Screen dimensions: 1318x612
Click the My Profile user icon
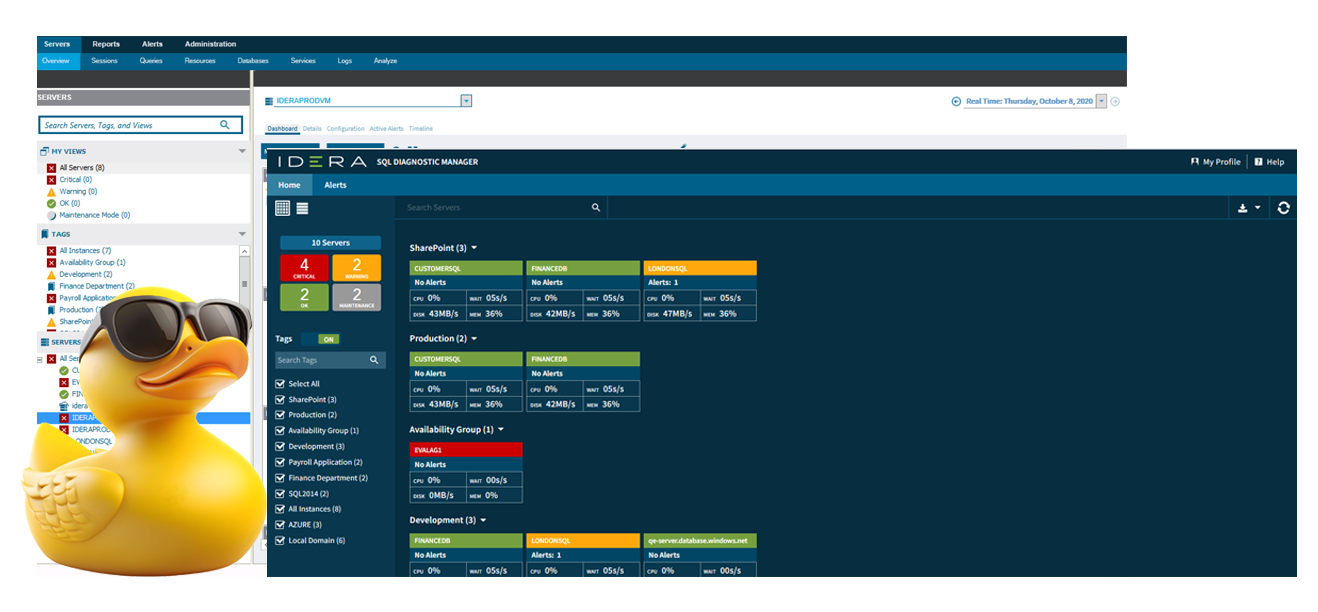[1195, 162]
